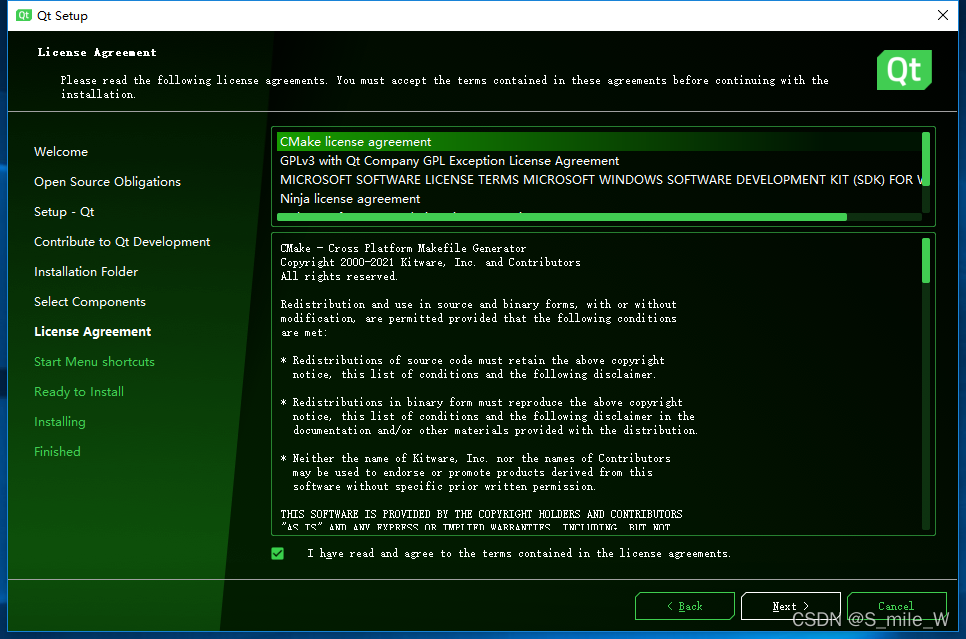Click the Installing step label
The height and width of the screenshot is (639, 966).
tap(60, 422)
